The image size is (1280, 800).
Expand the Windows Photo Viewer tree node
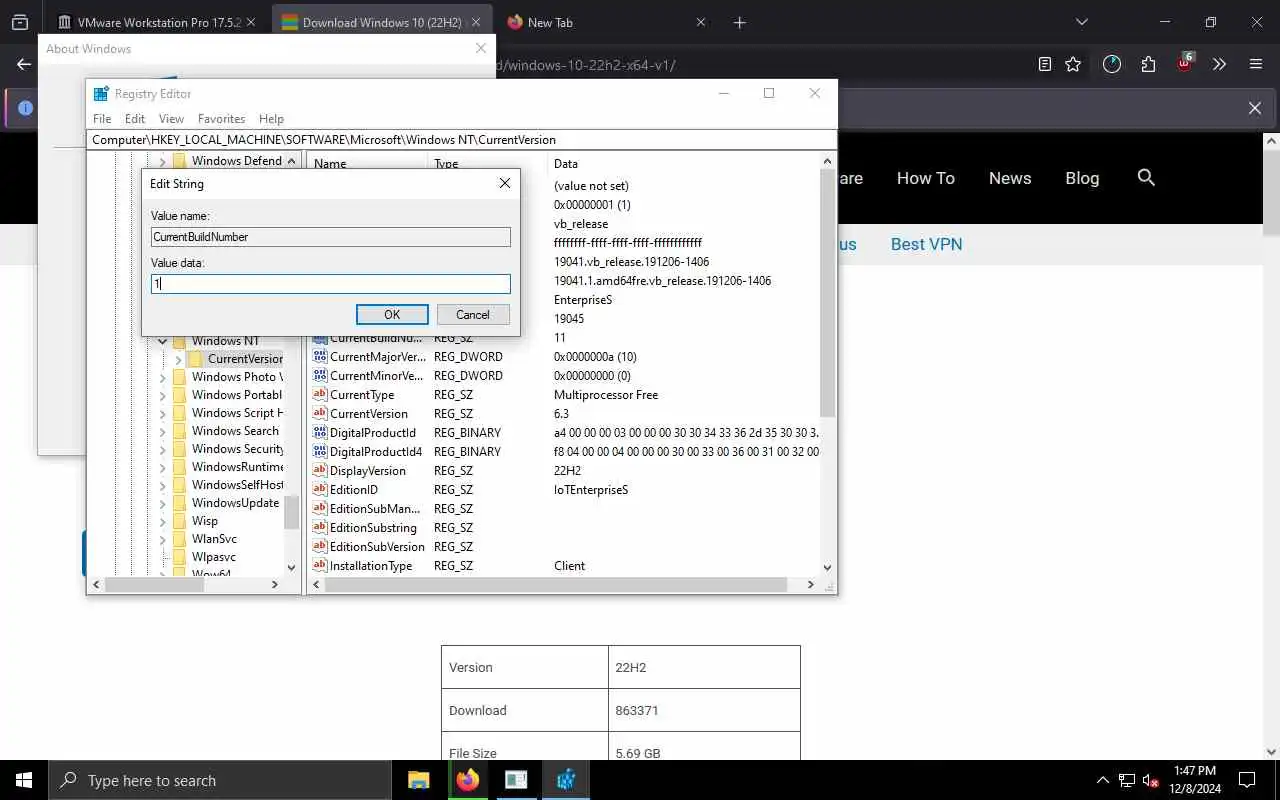[x=162, y=377]
